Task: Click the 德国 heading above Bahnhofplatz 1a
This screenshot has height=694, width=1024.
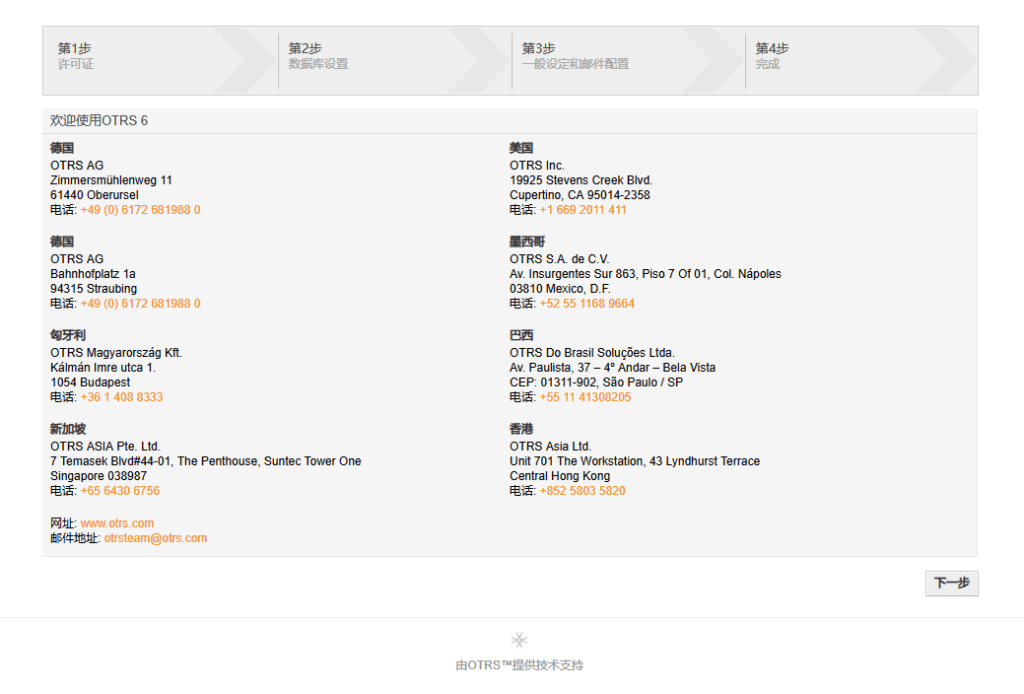Action: [x=62, y=242]
